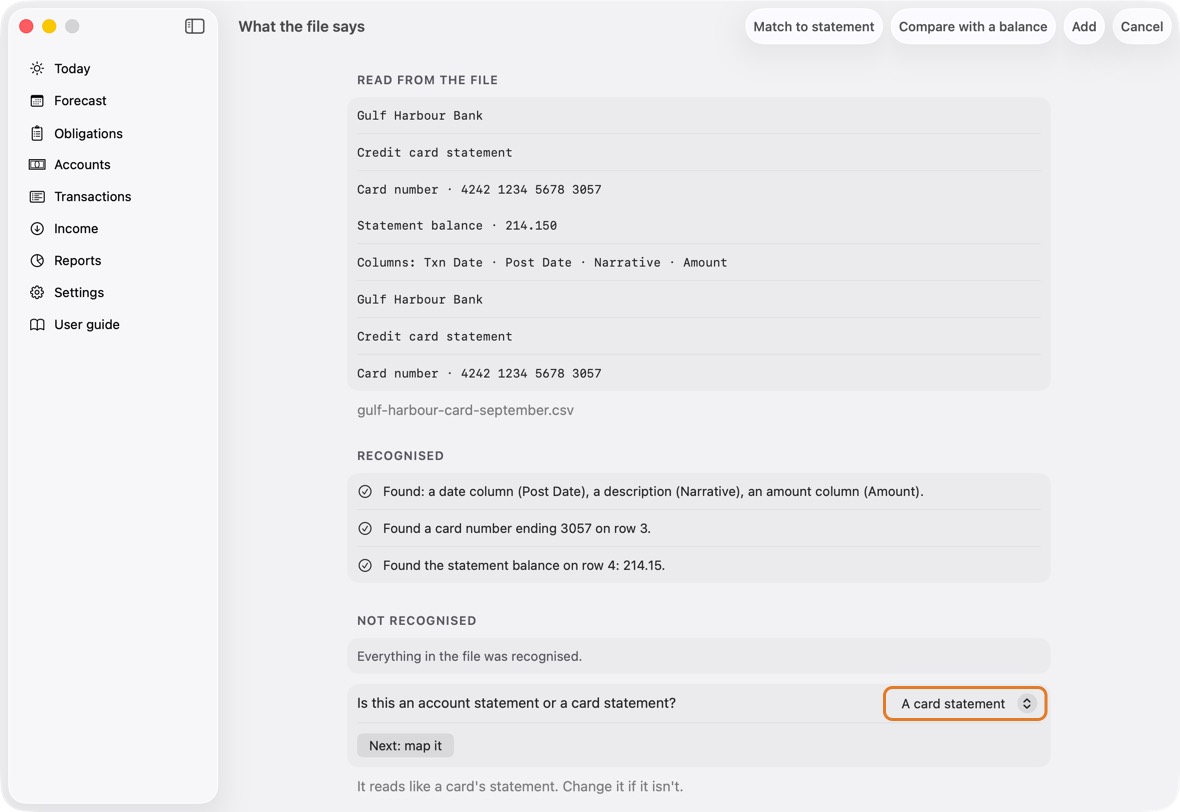Image resolution: width=1180 pixels, height=812 pixels.
Task: Click the file name gulf-harbour-card-september.csv
Action: tap(465, 410)
